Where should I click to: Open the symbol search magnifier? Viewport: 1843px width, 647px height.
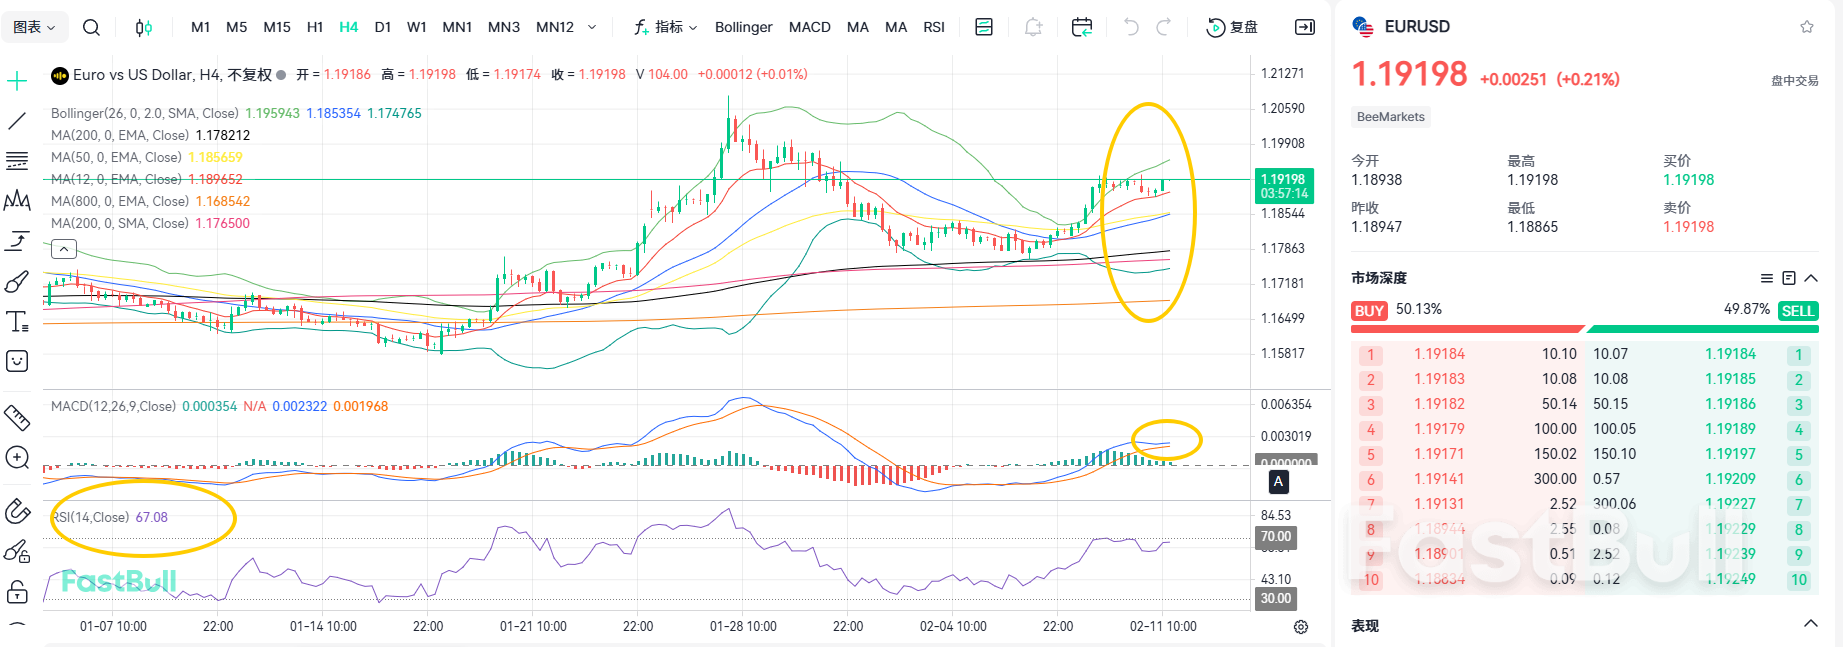(x=91, y=27)
